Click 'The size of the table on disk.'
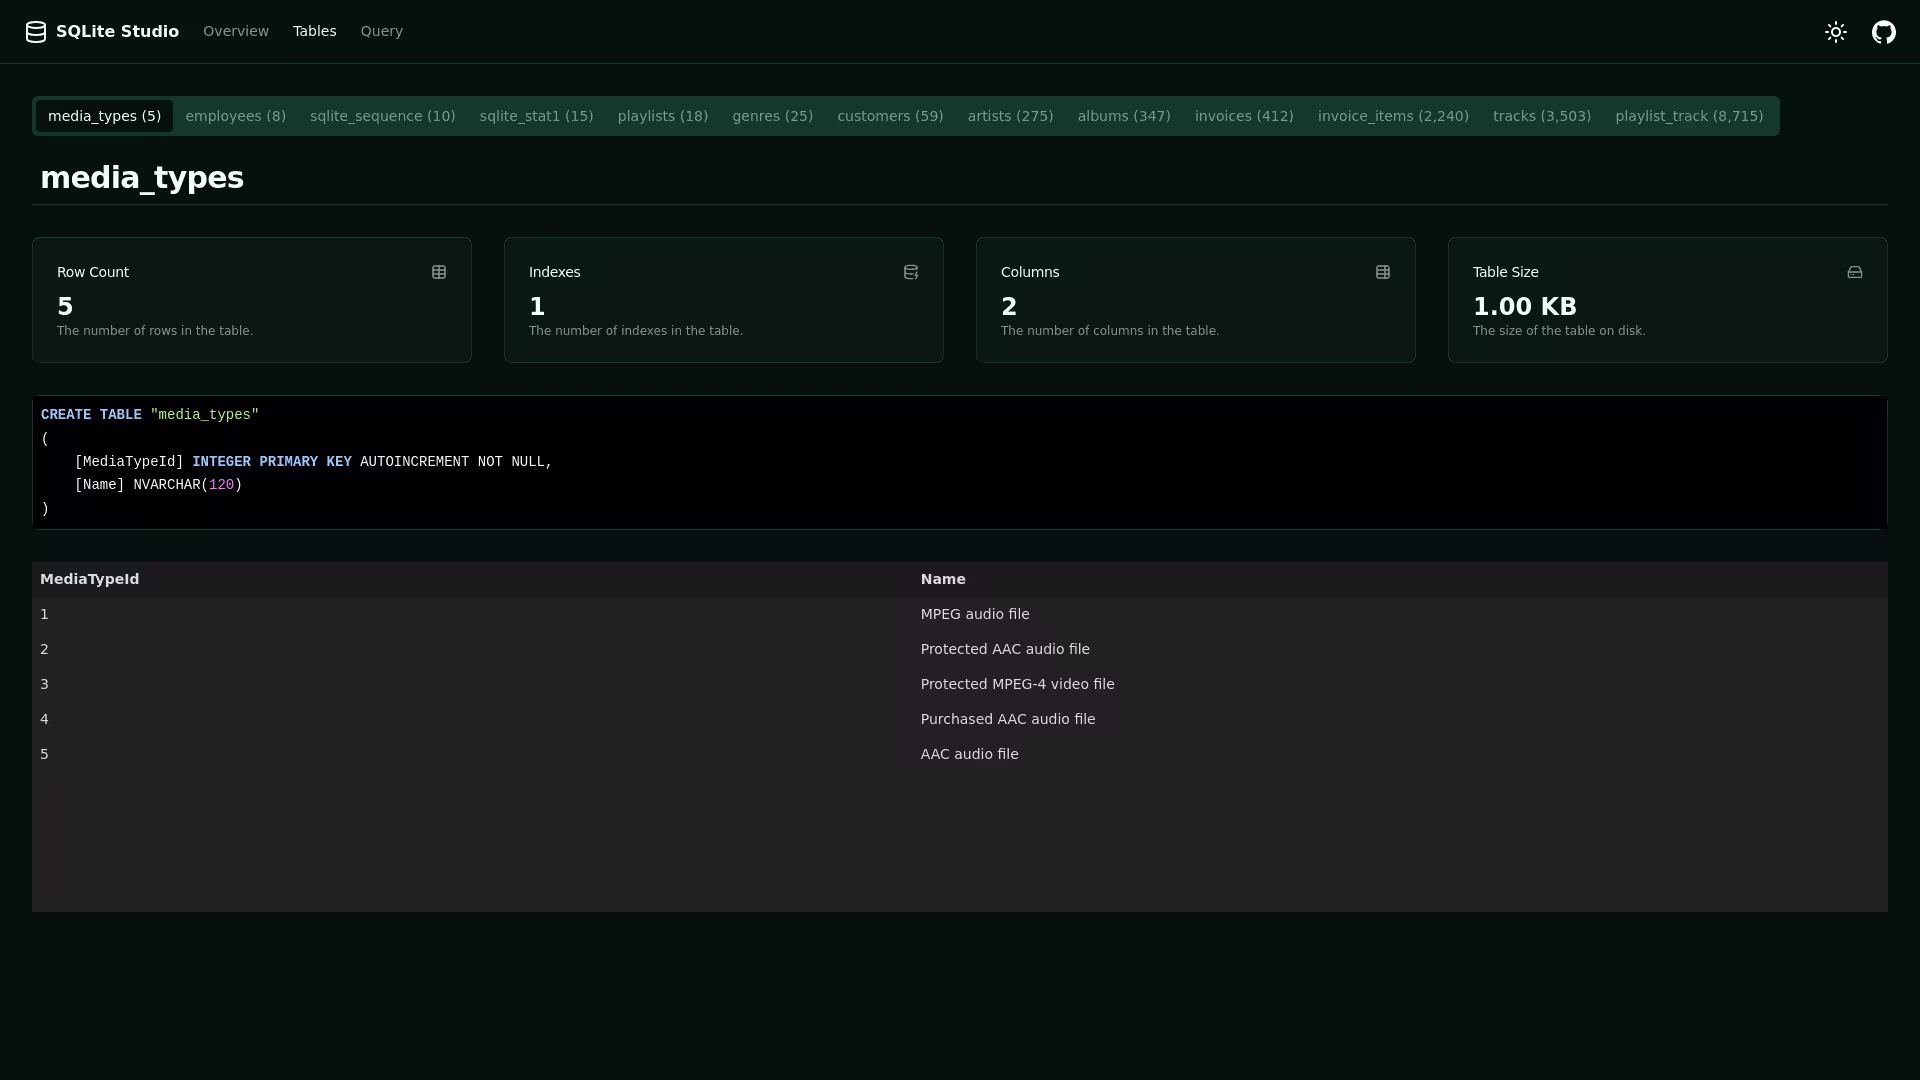Screen dimensions: 1920x1080 [x=1559, y=331]
